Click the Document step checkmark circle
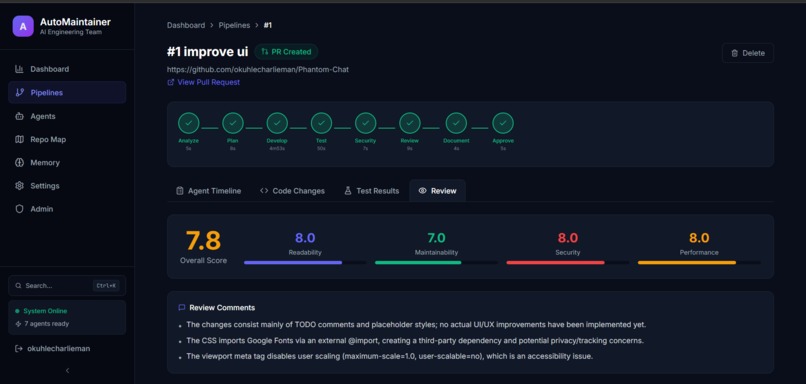 tap(456, 123)
